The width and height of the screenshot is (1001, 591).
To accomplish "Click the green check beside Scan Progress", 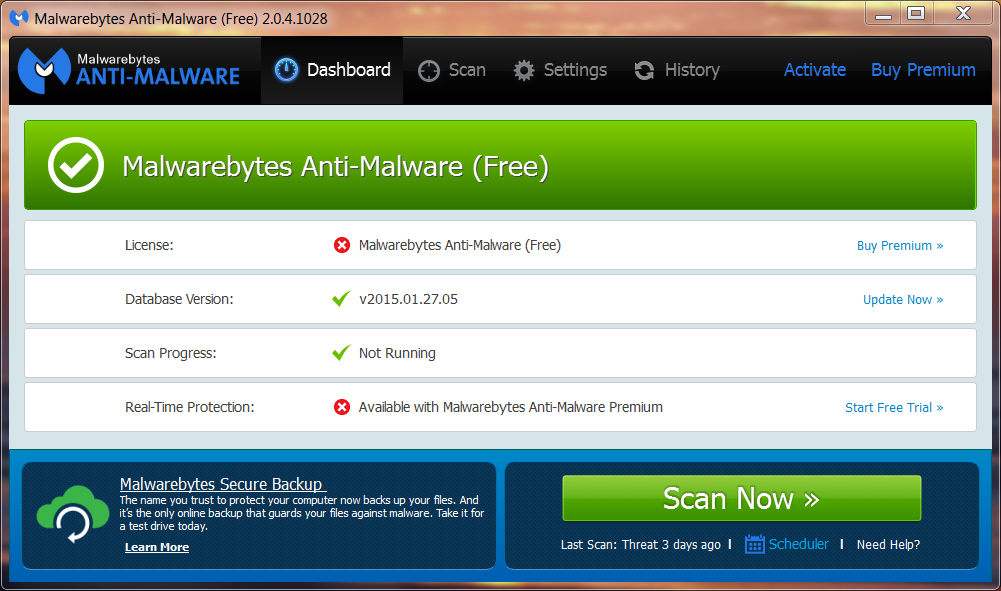I will 342,352.
